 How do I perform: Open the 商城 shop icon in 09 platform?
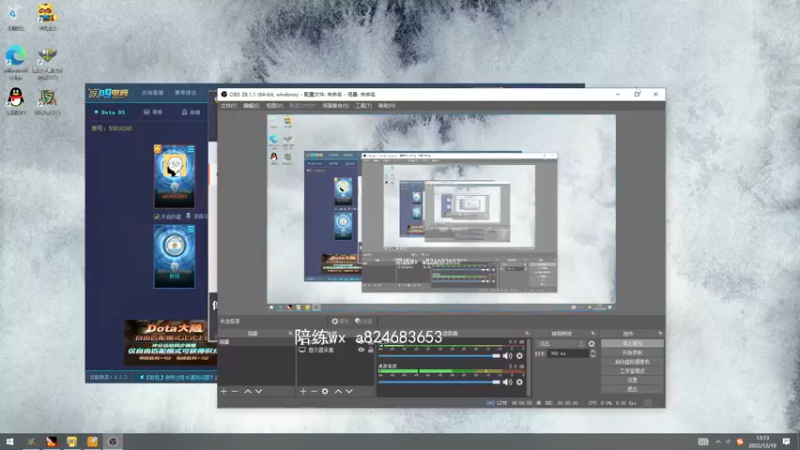coord(153,112)
